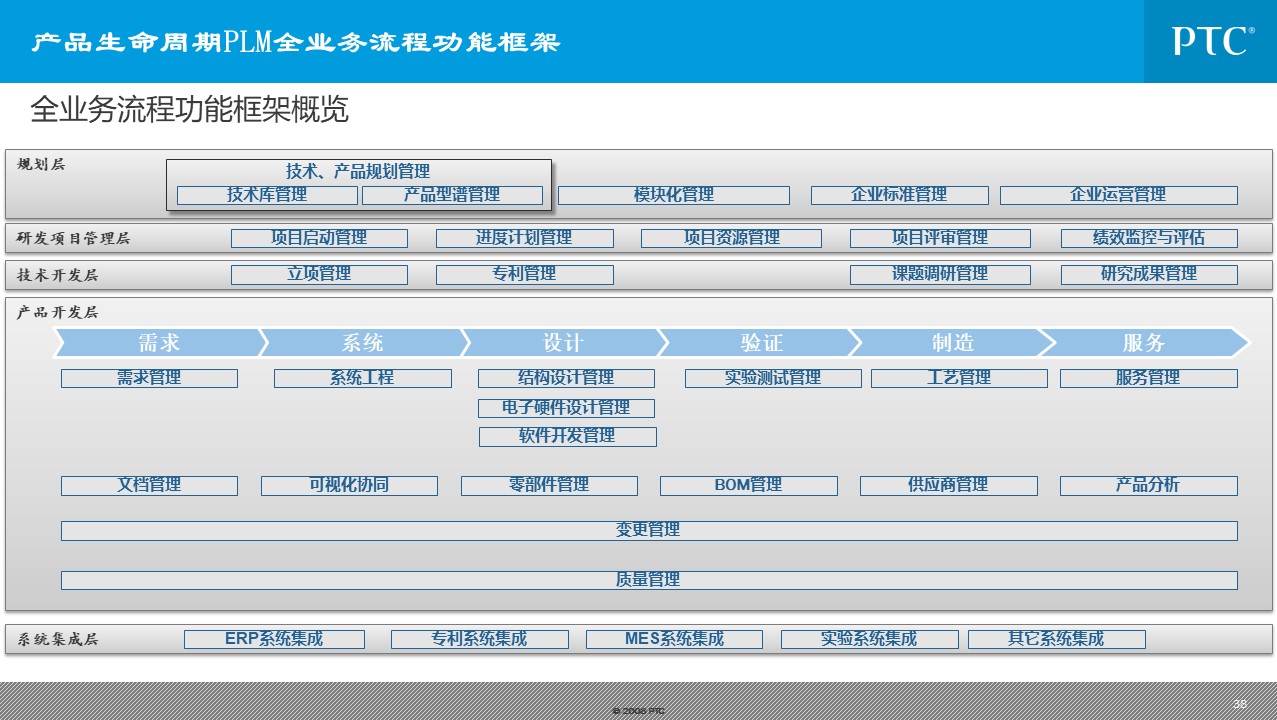
Task: Select the 服务 phase arrow
Action: (1143, 343)
